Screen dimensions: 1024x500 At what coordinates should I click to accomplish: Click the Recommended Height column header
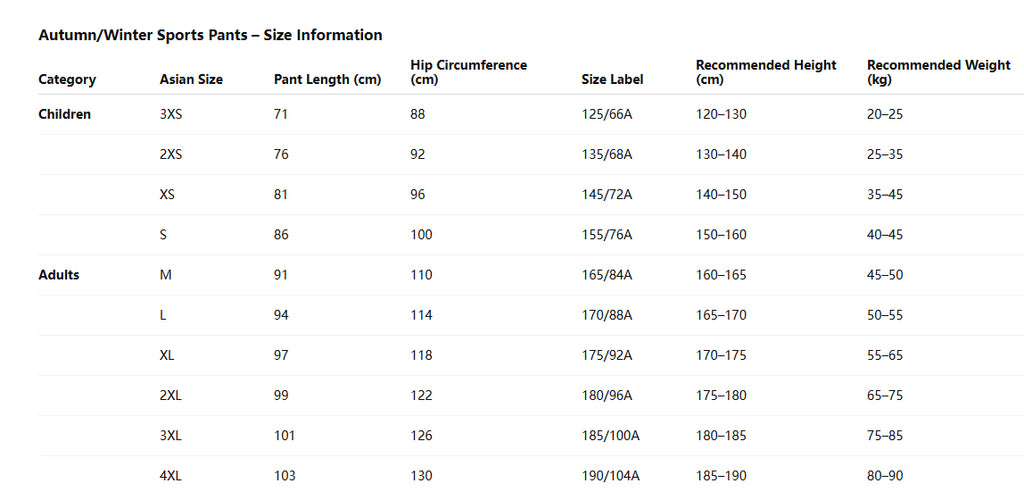pos(766,72)
